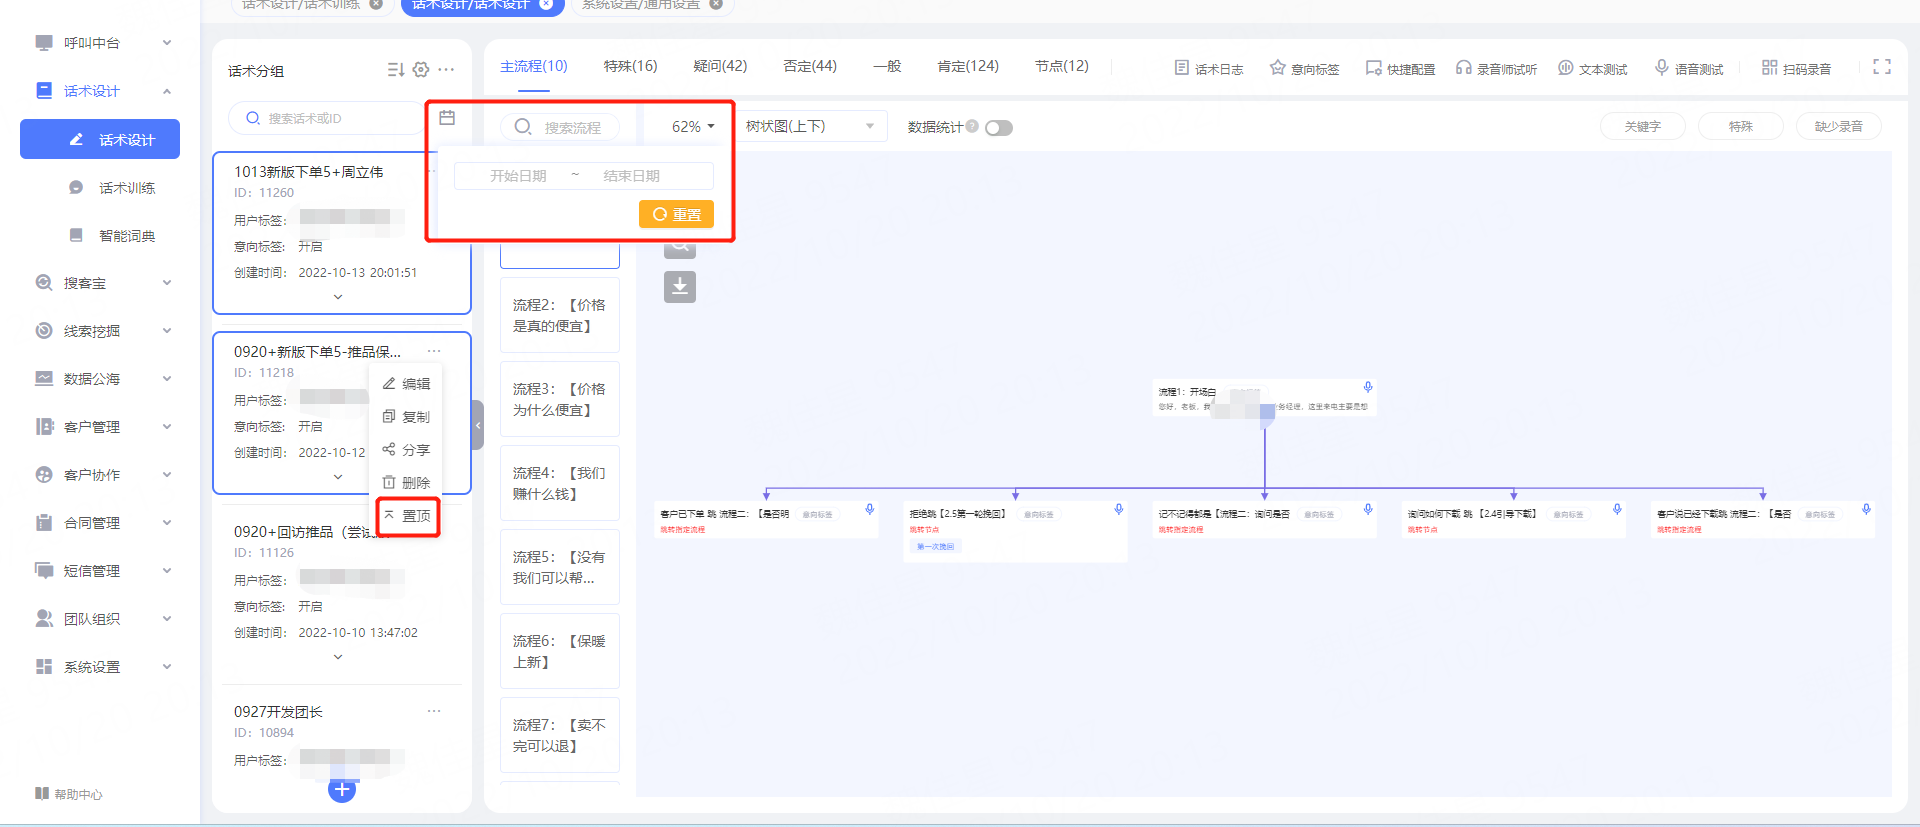Open the gear settings in 话术分组 header
The image size is (1920, 827).
pyautogui.click(x=421, y=70)
